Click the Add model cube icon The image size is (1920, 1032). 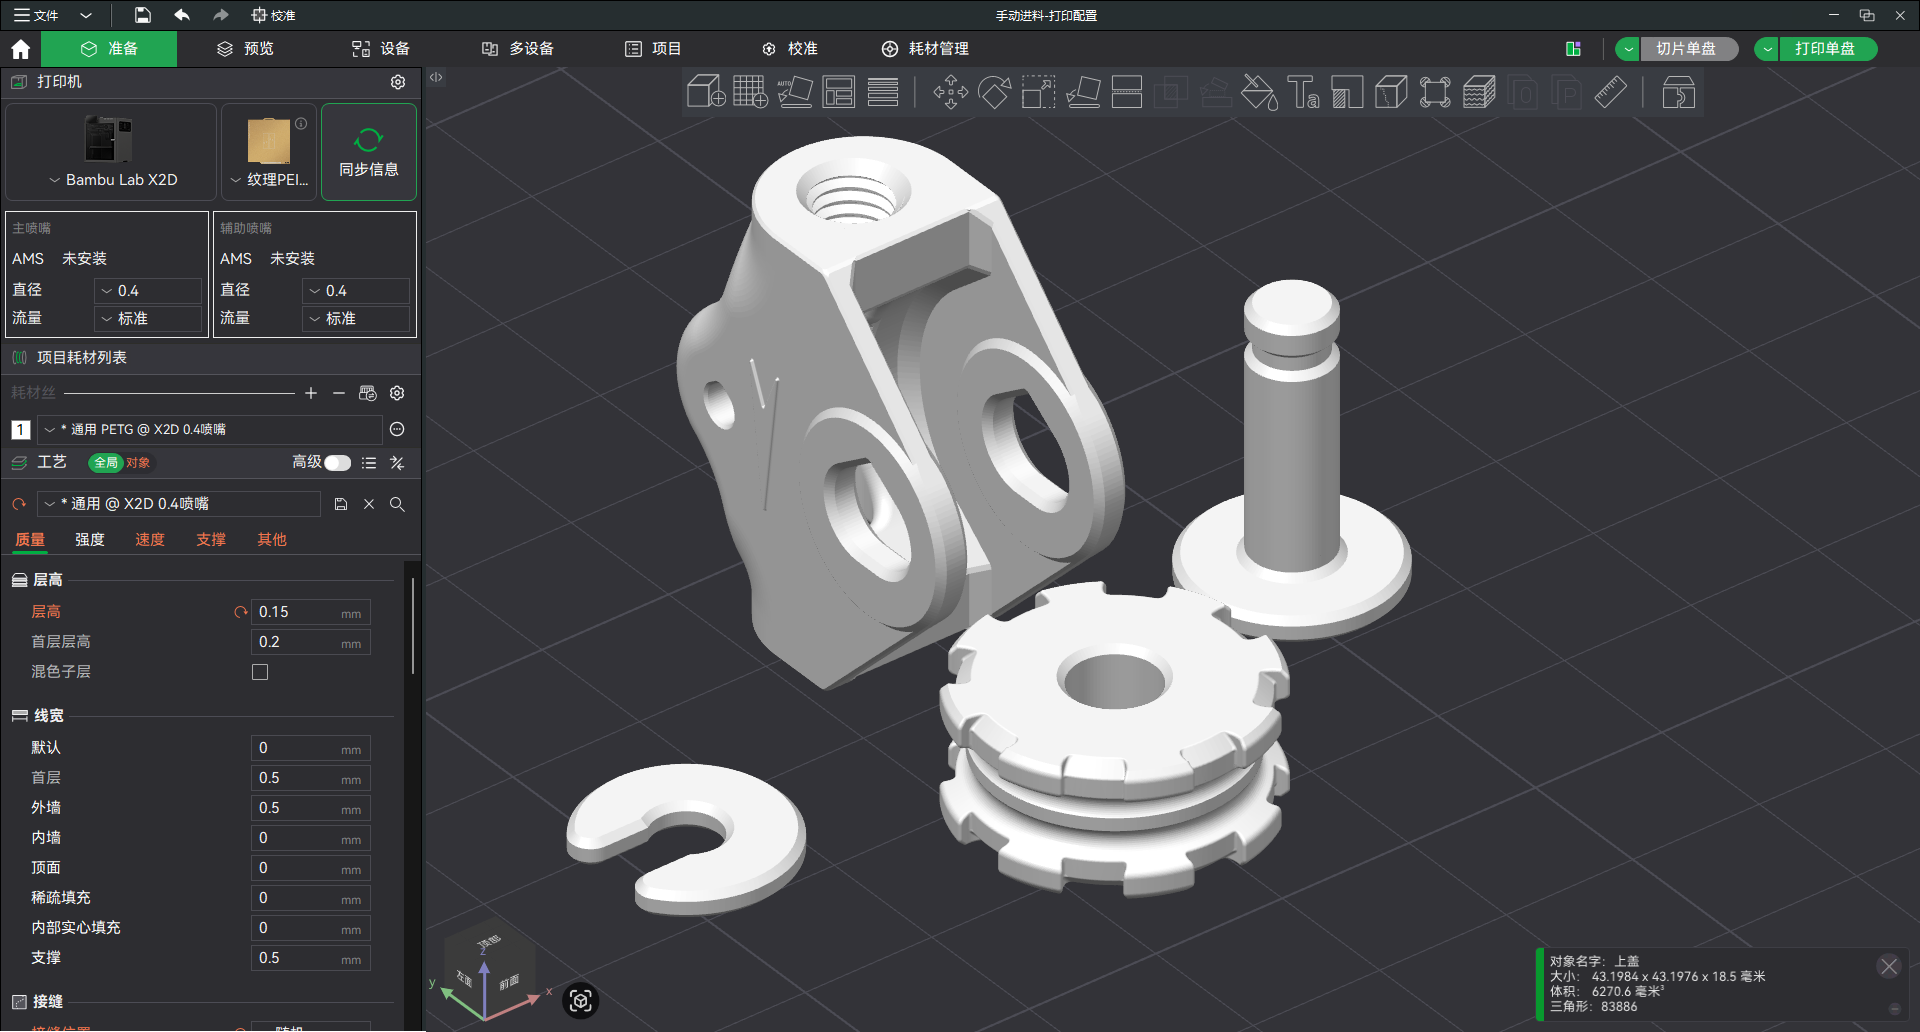coord(706,92)
